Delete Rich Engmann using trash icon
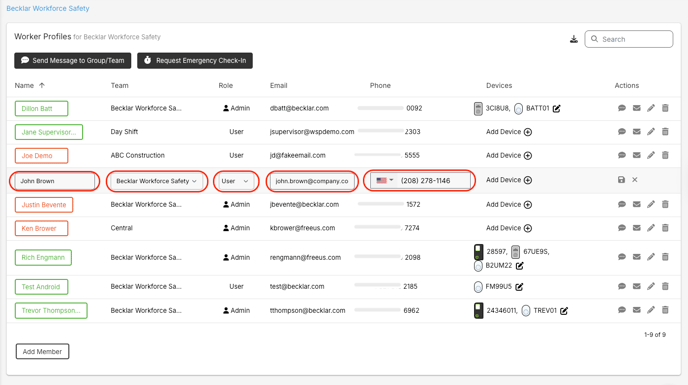 [665, 257]
